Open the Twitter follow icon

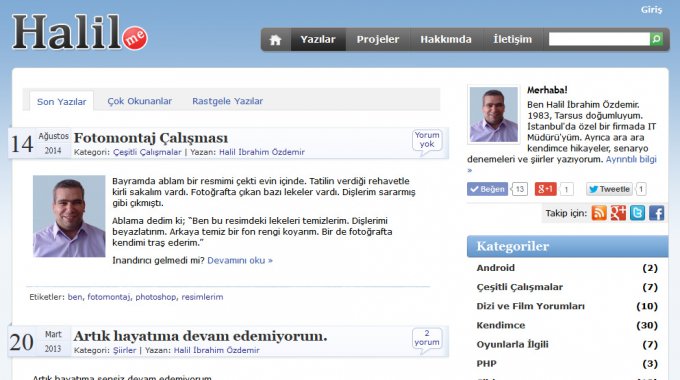[637, 213]
